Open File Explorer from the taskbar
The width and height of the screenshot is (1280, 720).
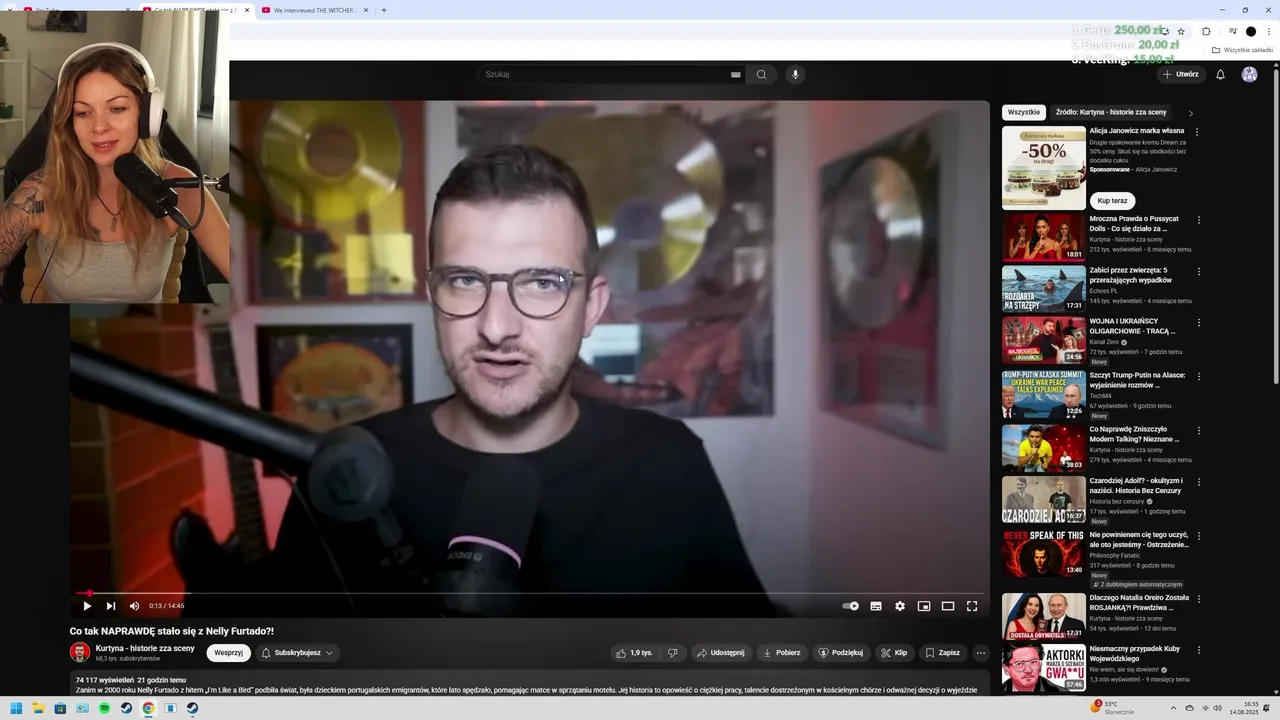[x=38, y=708]
